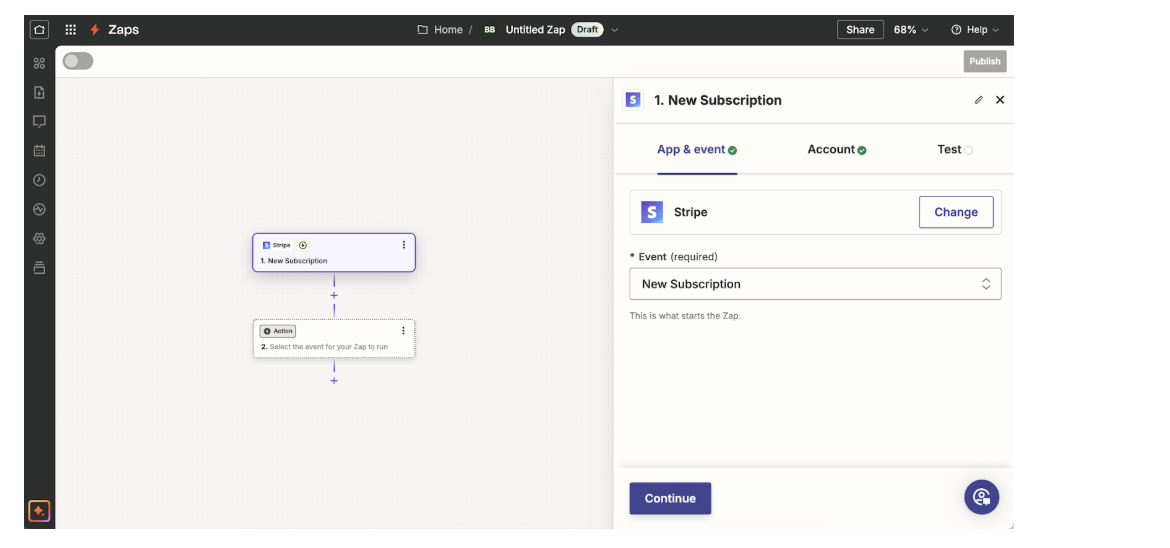The image size is (1170, 548).
Task: Open three-dot menu on Action step
Action: (404, 331)
